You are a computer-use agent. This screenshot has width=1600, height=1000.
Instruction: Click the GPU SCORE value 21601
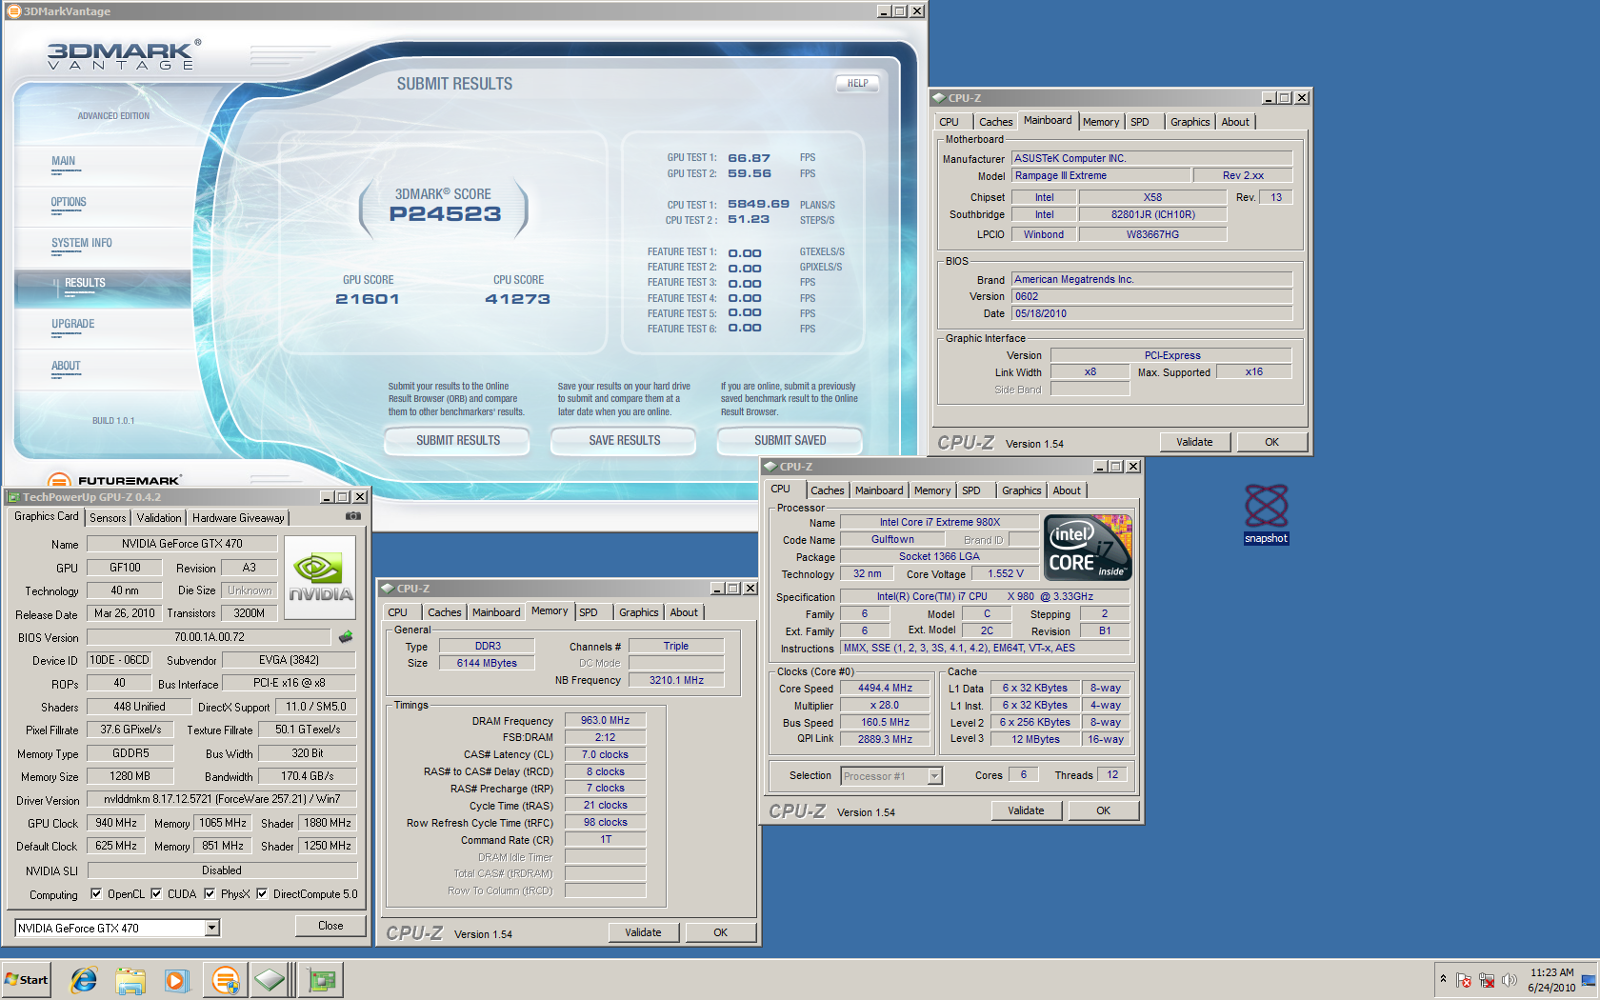coord(367,299)
